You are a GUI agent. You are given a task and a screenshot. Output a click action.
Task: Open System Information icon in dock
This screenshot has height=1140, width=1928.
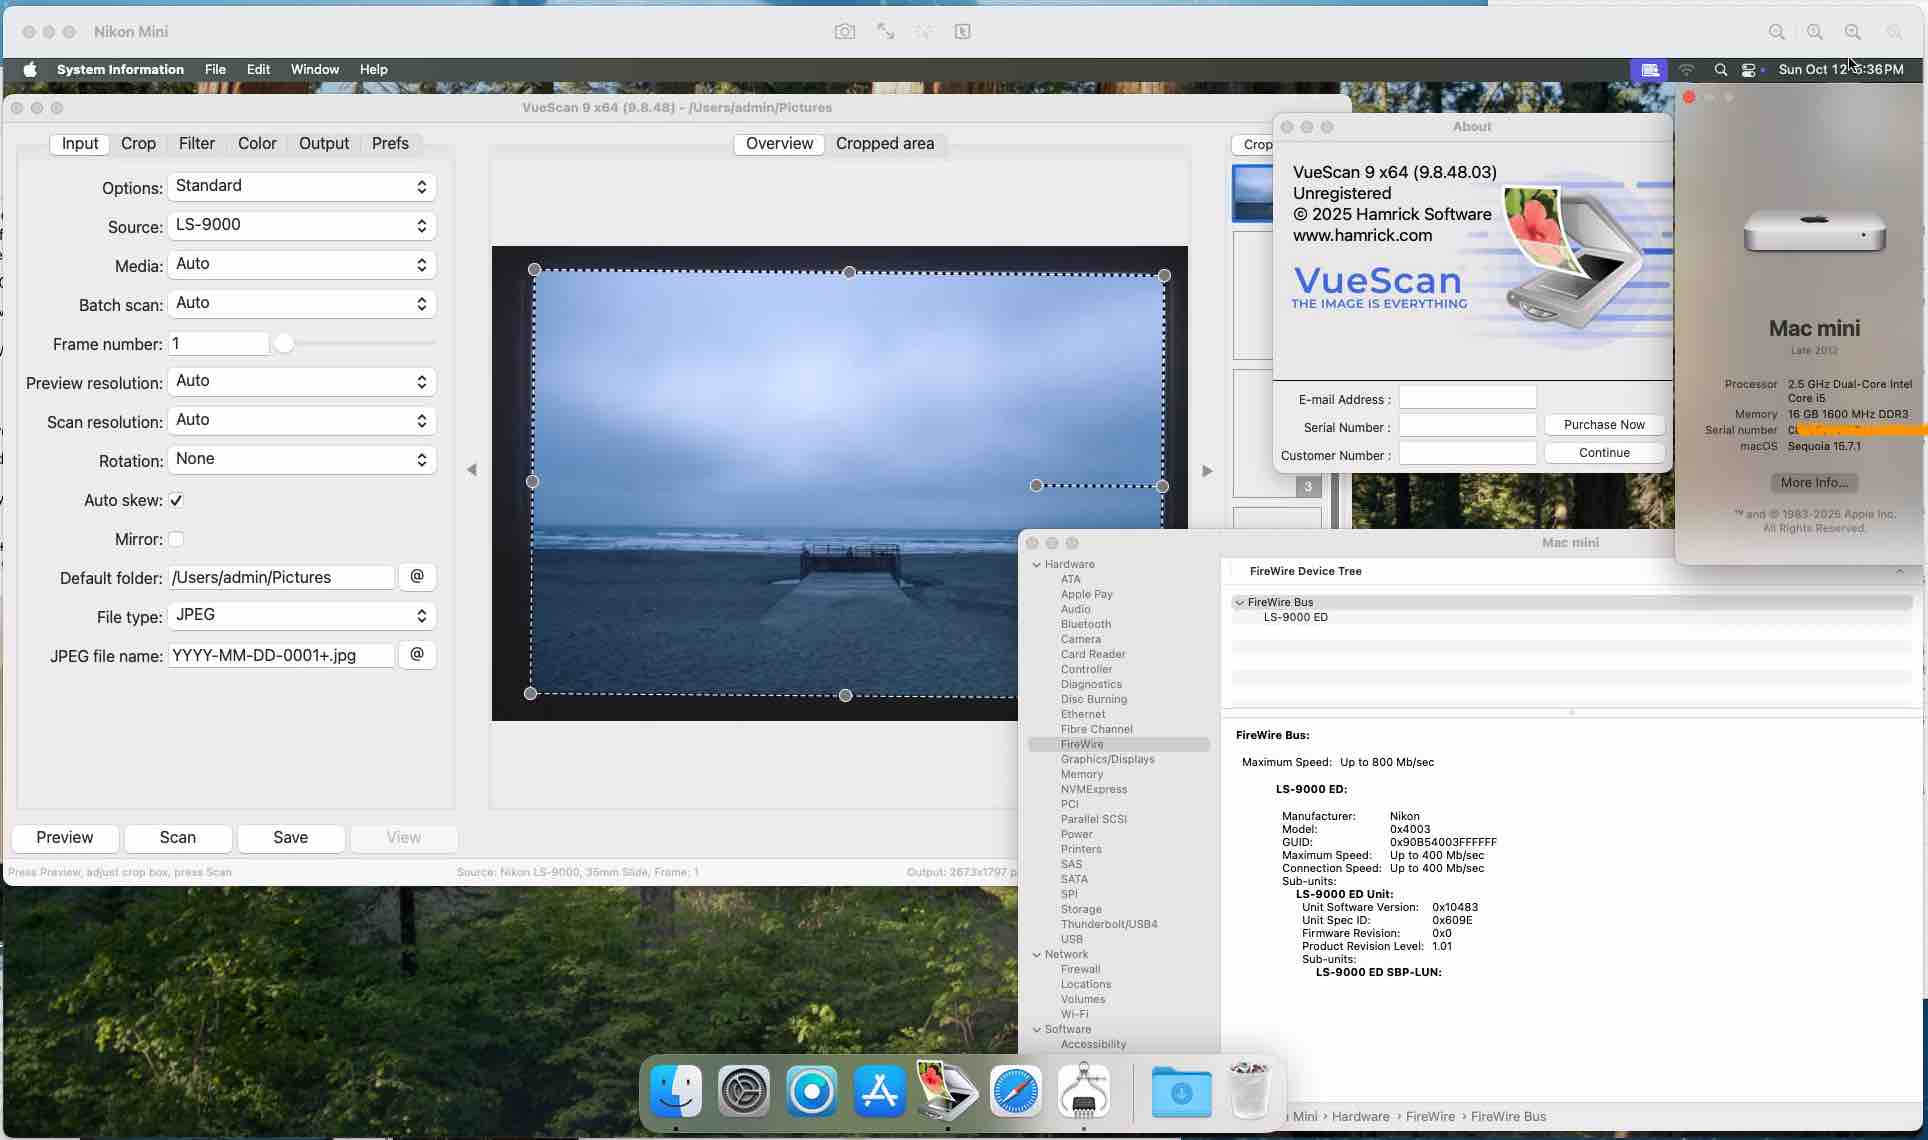pos(1083,1091)
